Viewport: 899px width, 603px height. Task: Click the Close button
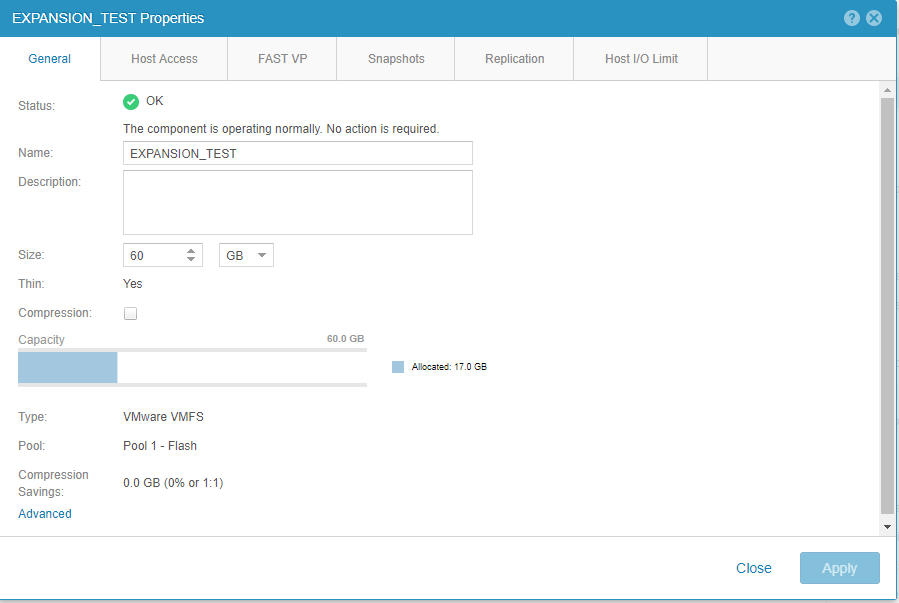[753, 568]
